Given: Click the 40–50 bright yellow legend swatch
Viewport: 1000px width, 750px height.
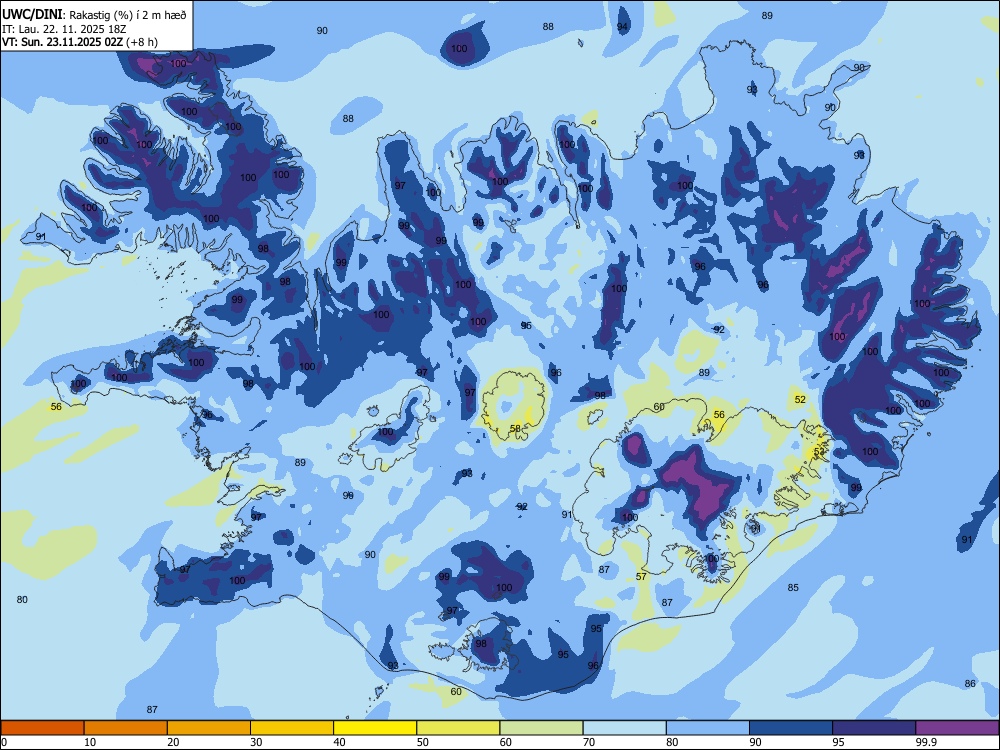Looking at the screenshot, I should (x=375, y=728).
